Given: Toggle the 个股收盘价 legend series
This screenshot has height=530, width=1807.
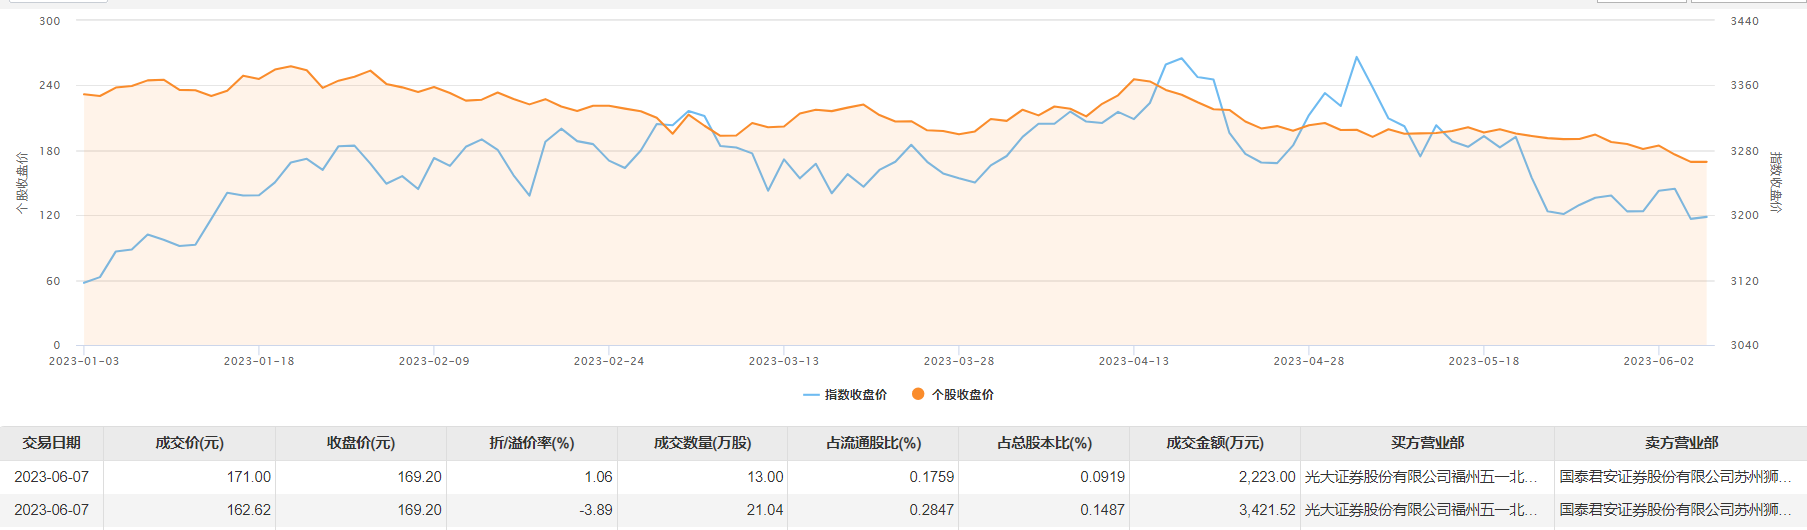Looking at the screenshot, I should click(953, 395).
